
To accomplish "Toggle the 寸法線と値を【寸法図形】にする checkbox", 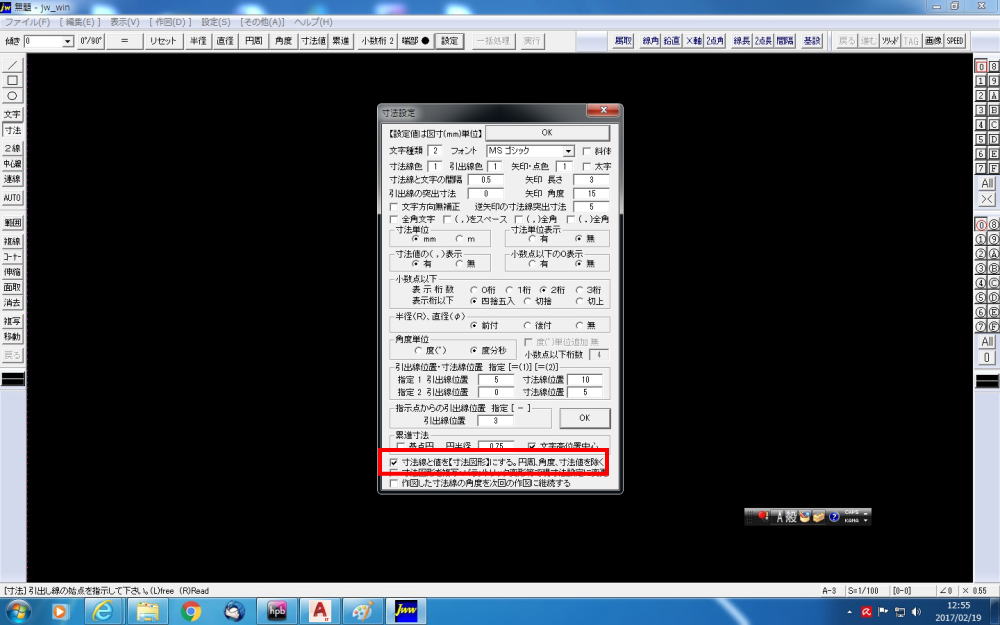I will click(x=393, y=462).
